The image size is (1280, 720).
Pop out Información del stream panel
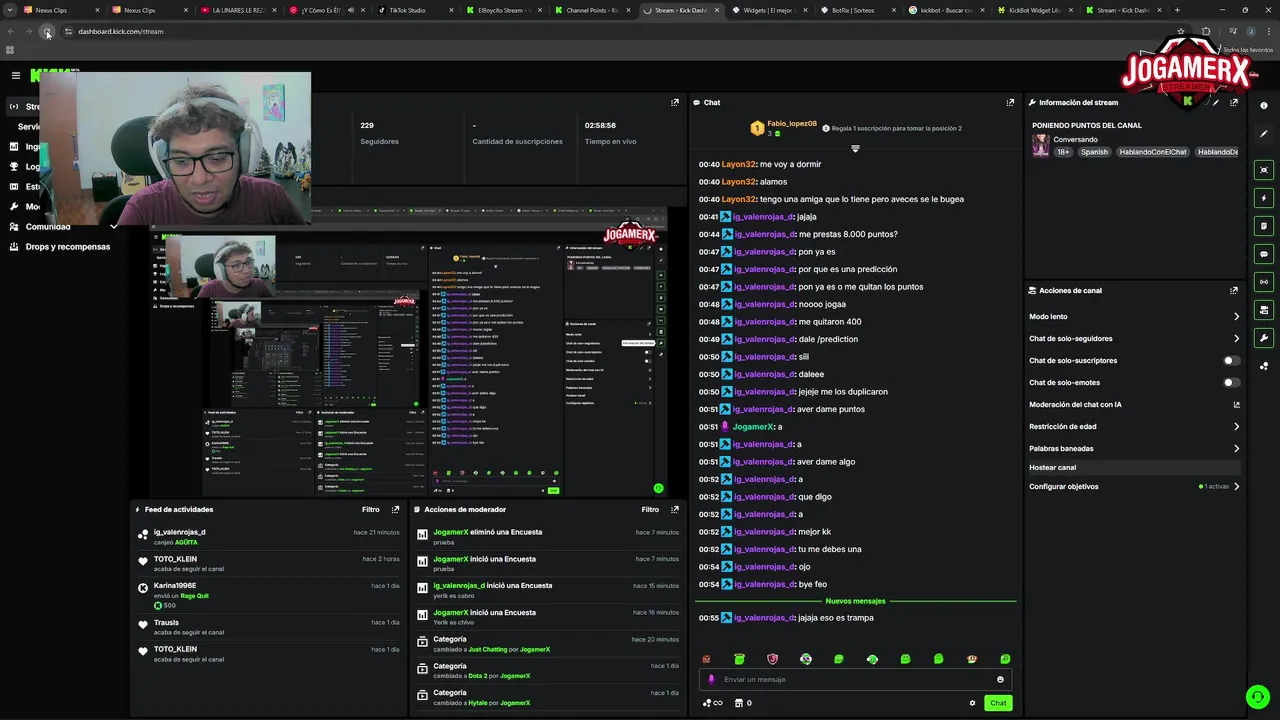point(1234,102)
